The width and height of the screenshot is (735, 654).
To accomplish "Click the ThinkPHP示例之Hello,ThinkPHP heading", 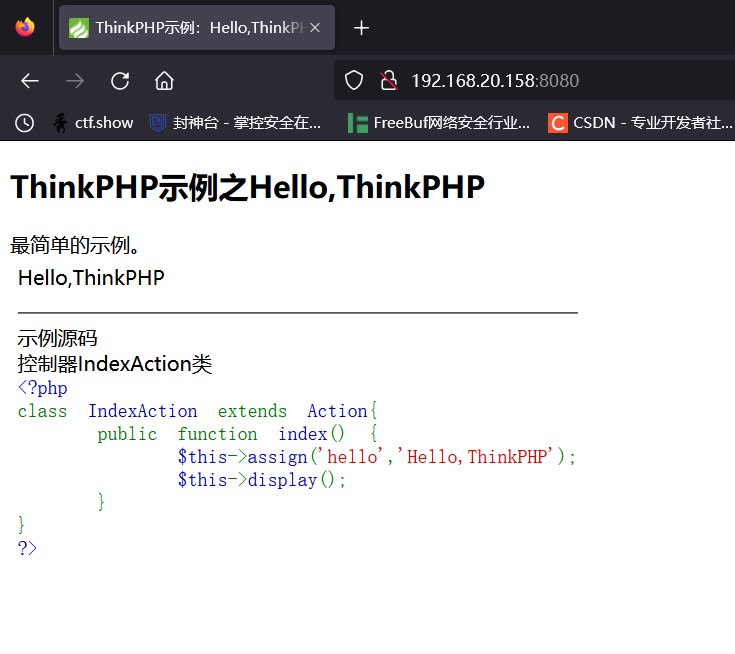I will click(x=248, y=187).
